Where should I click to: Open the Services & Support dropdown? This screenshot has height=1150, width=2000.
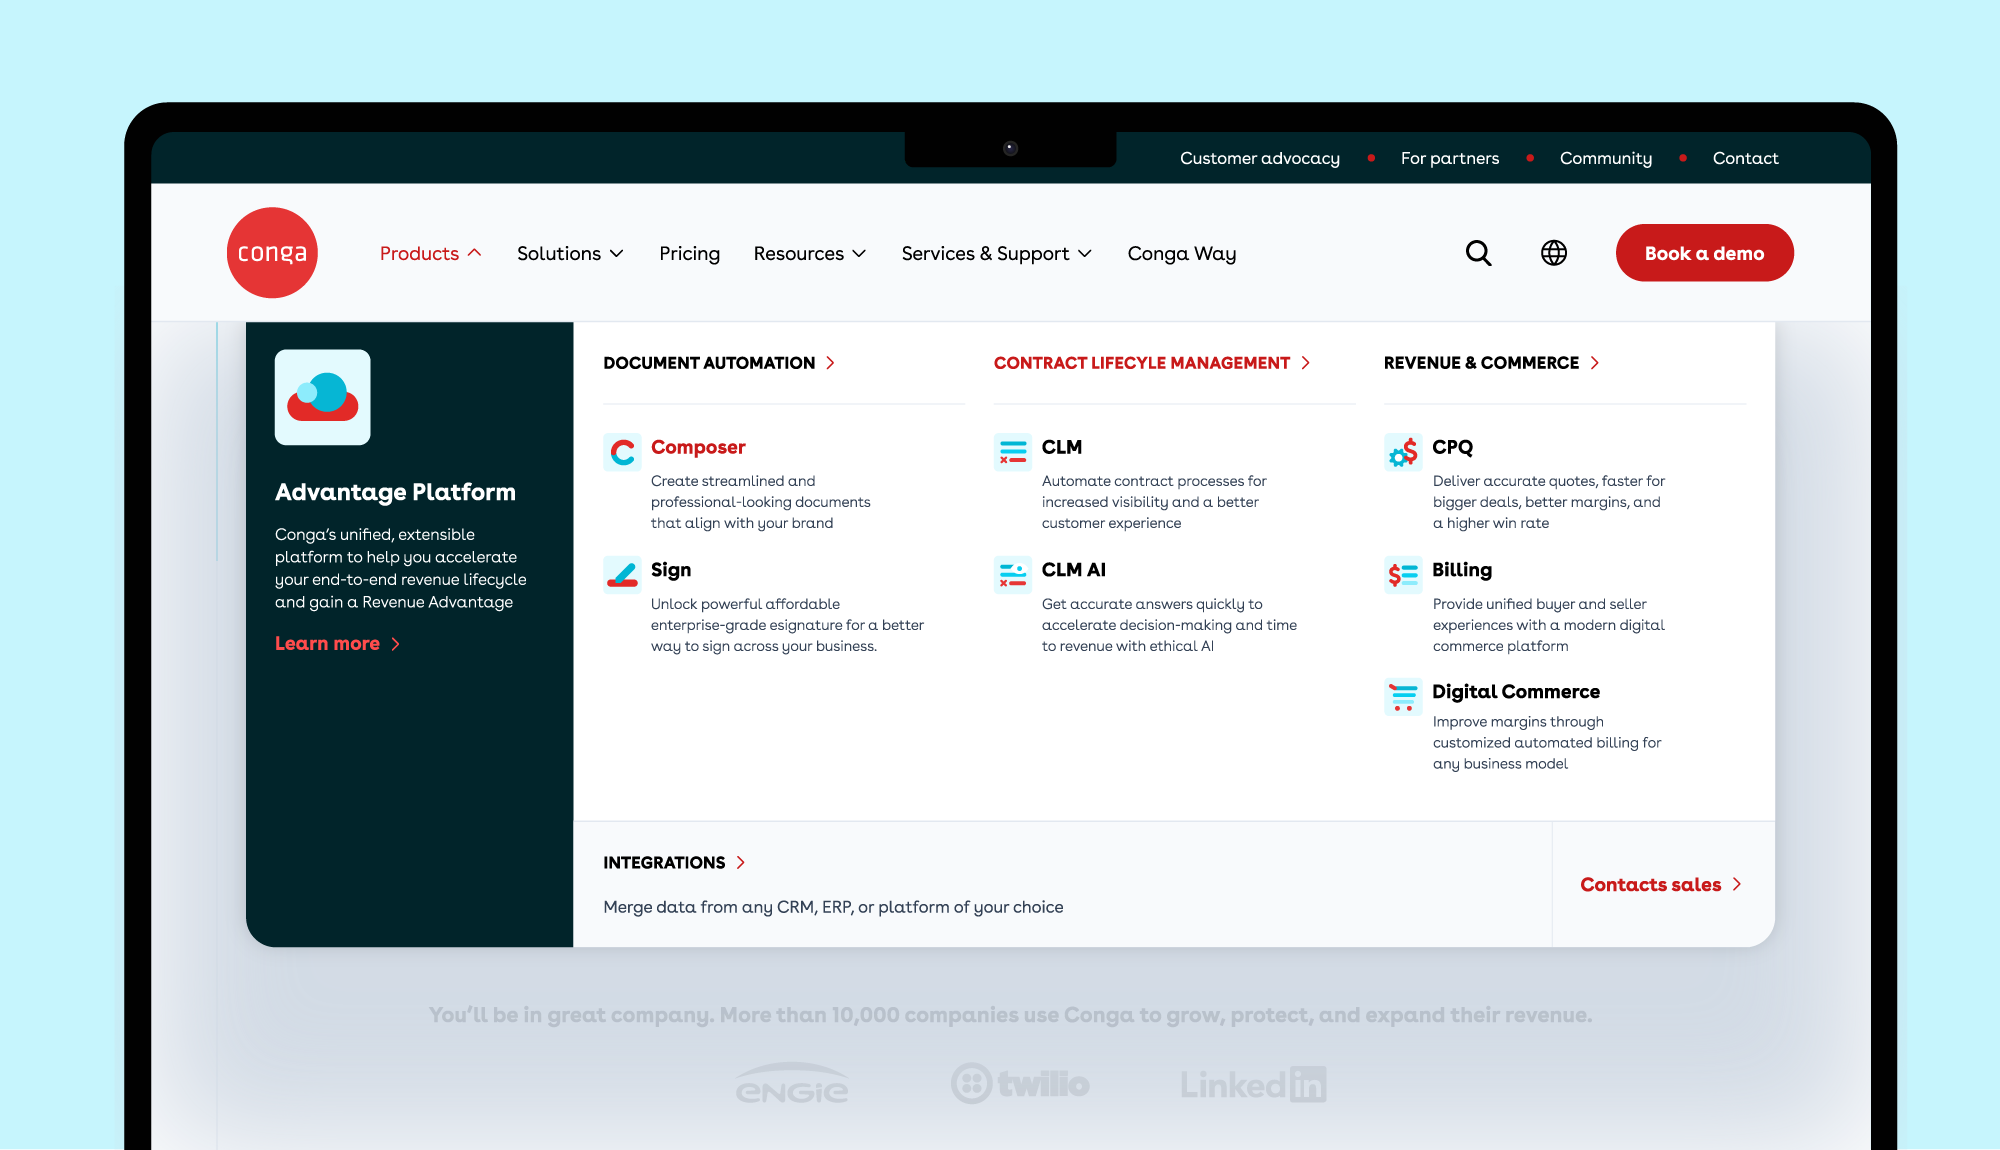[996, 254]
